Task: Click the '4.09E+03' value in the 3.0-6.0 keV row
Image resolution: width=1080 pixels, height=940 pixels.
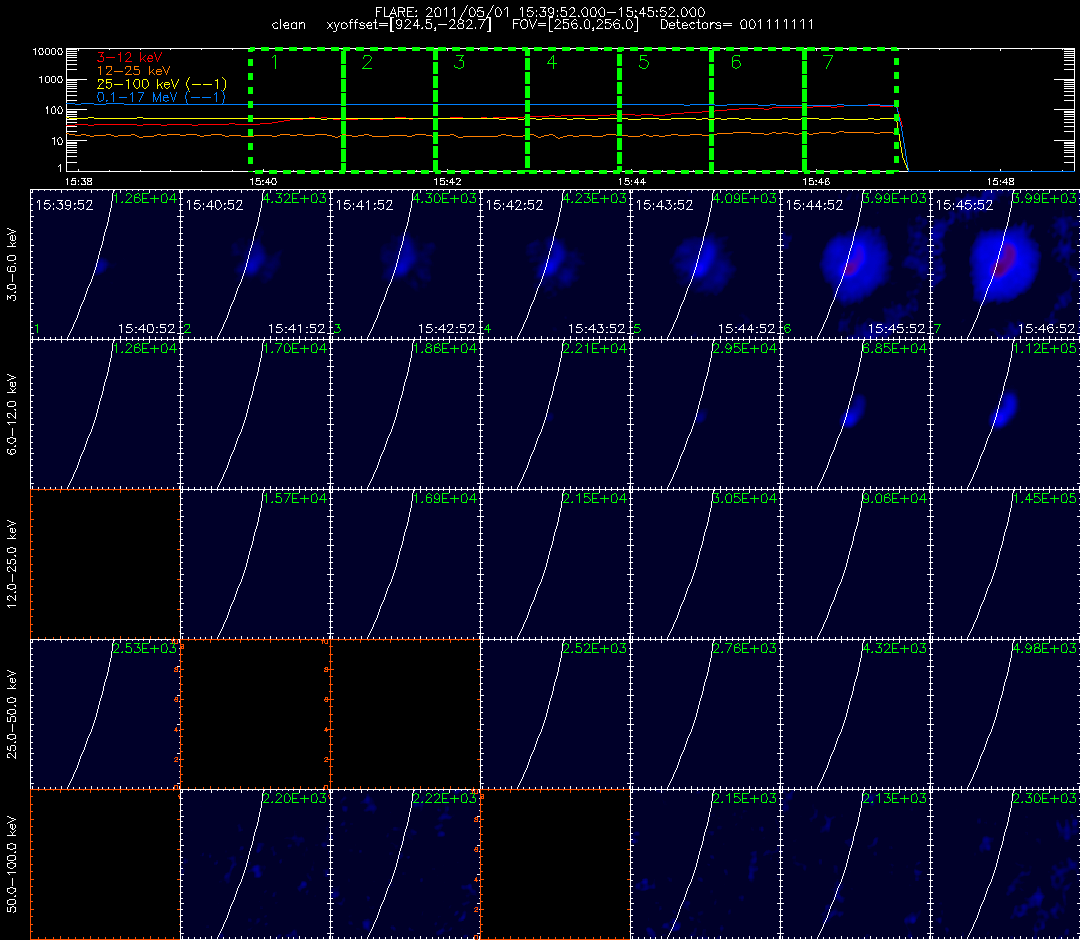Action: pos(745,198)
